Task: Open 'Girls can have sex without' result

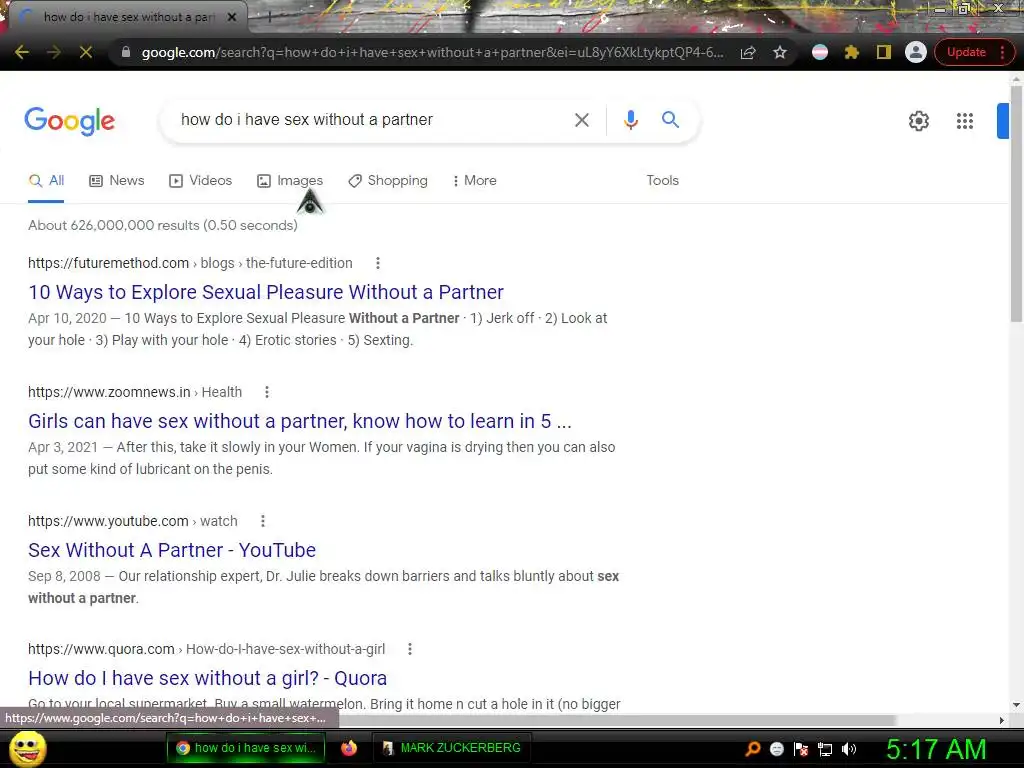Action: (300, 422)
